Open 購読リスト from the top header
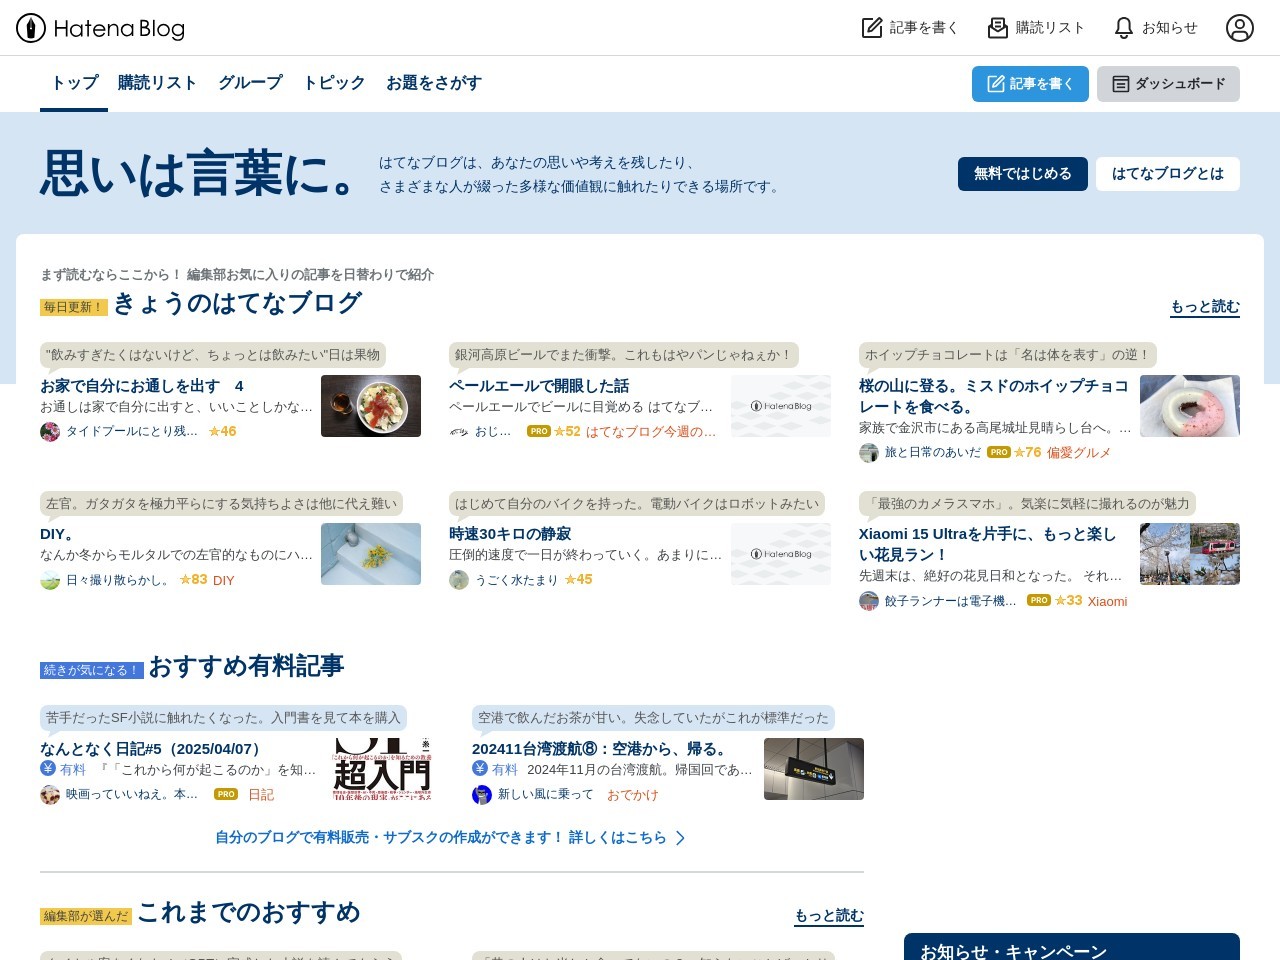 coord(1036,28)
